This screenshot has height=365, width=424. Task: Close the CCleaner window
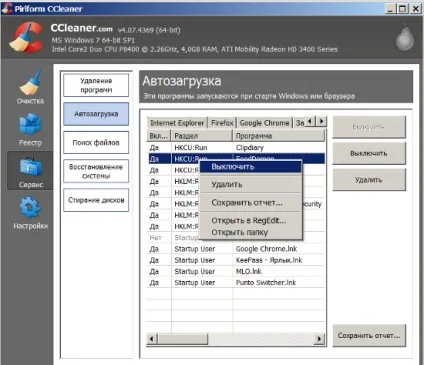pyautogui.click(x=416, y=9)
